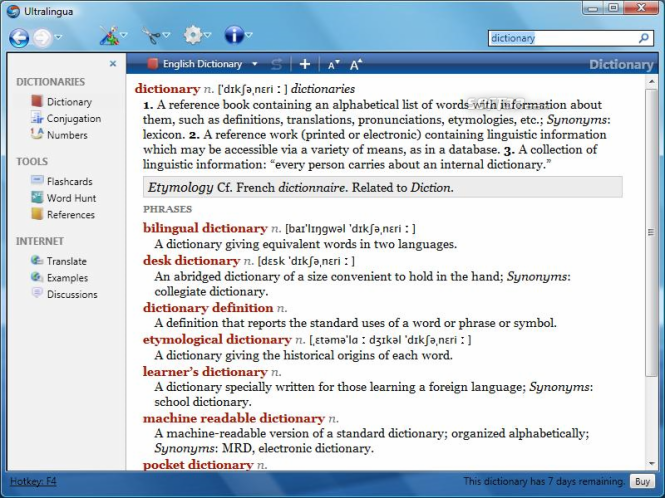
Task: Click the magnifying glass search icon
Action: tap(644, 38)
